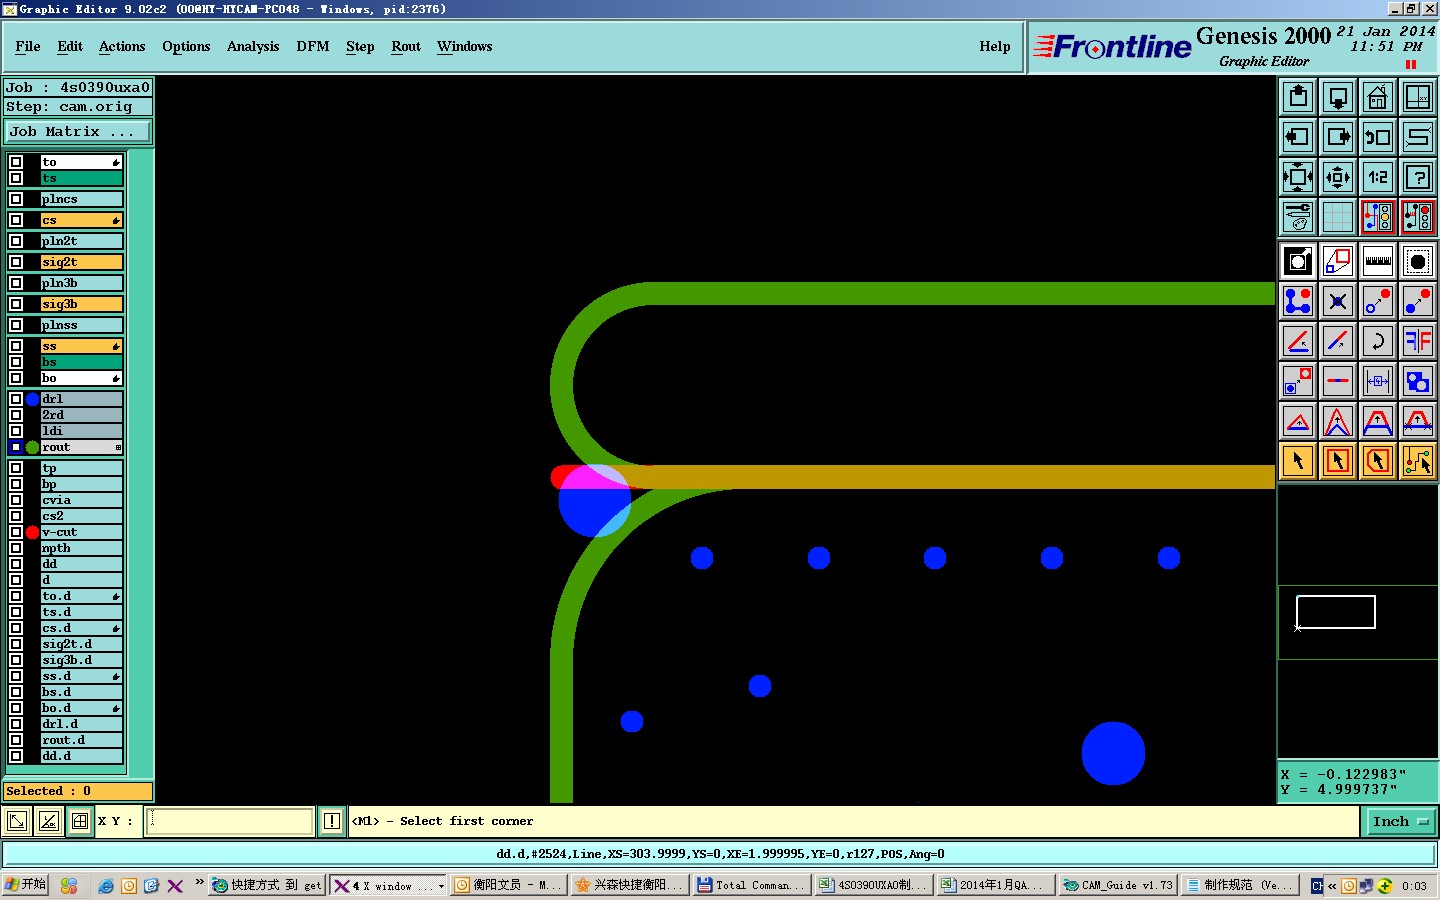Image resolution: width=1440 pixels, height=900 pixels.
Task: Open the Inch units dropdown
Action: click(x=1400, y=821)
